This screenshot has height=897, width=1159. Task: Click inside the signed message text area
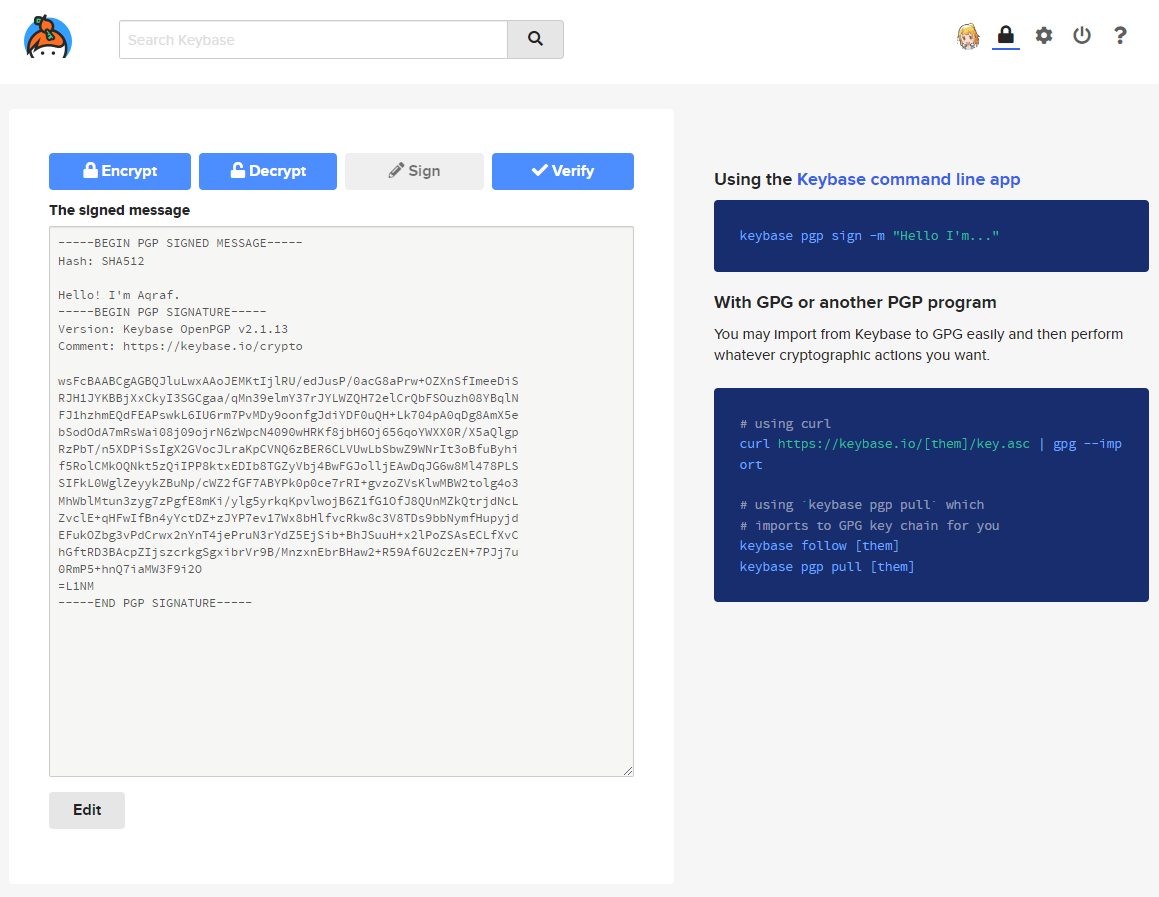point(340,680)
